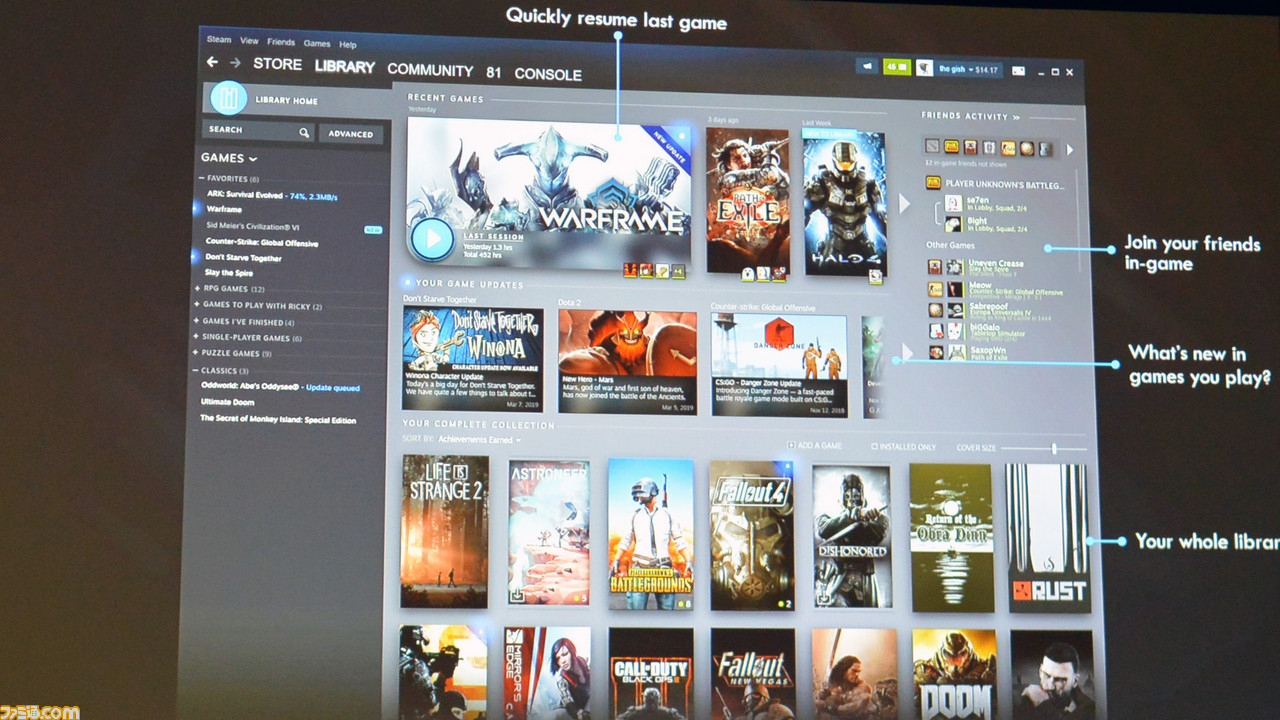
Task: Click the Advanced search button
Action: (x=351, y=133)
